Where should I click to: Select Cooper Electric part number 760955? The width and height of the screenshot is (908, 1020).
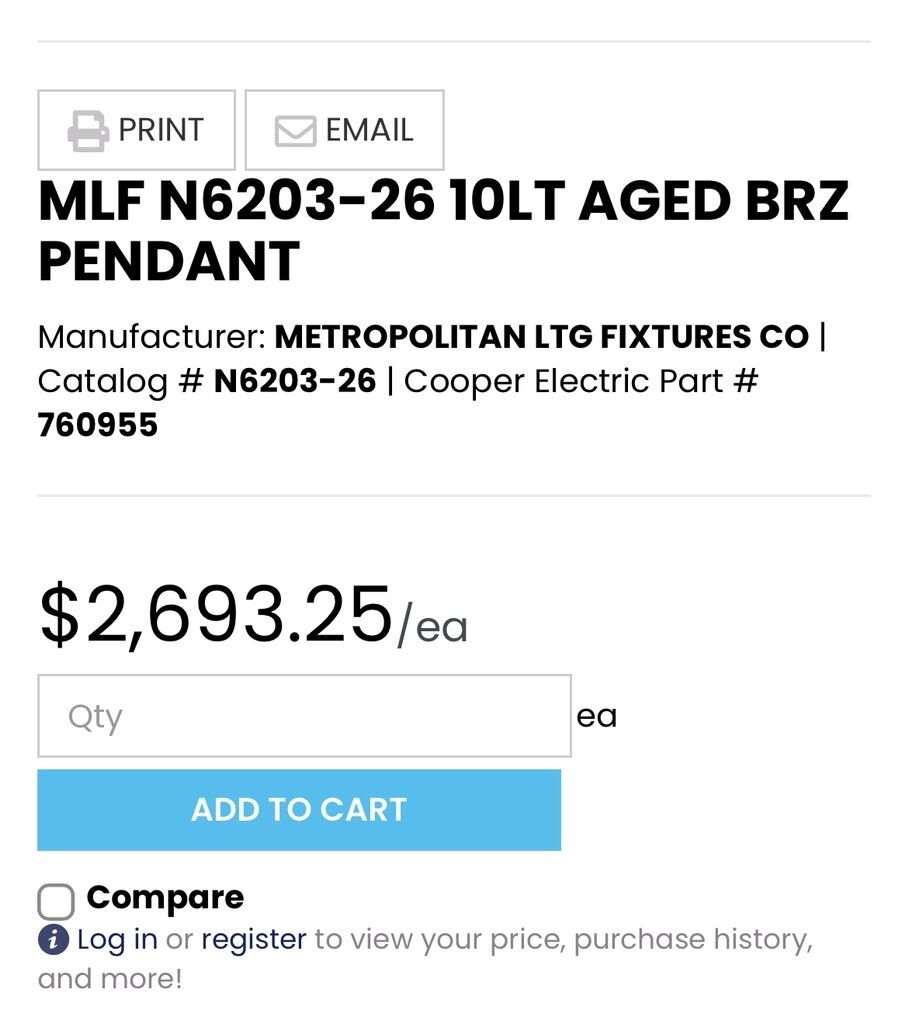(x=98, y=425)
